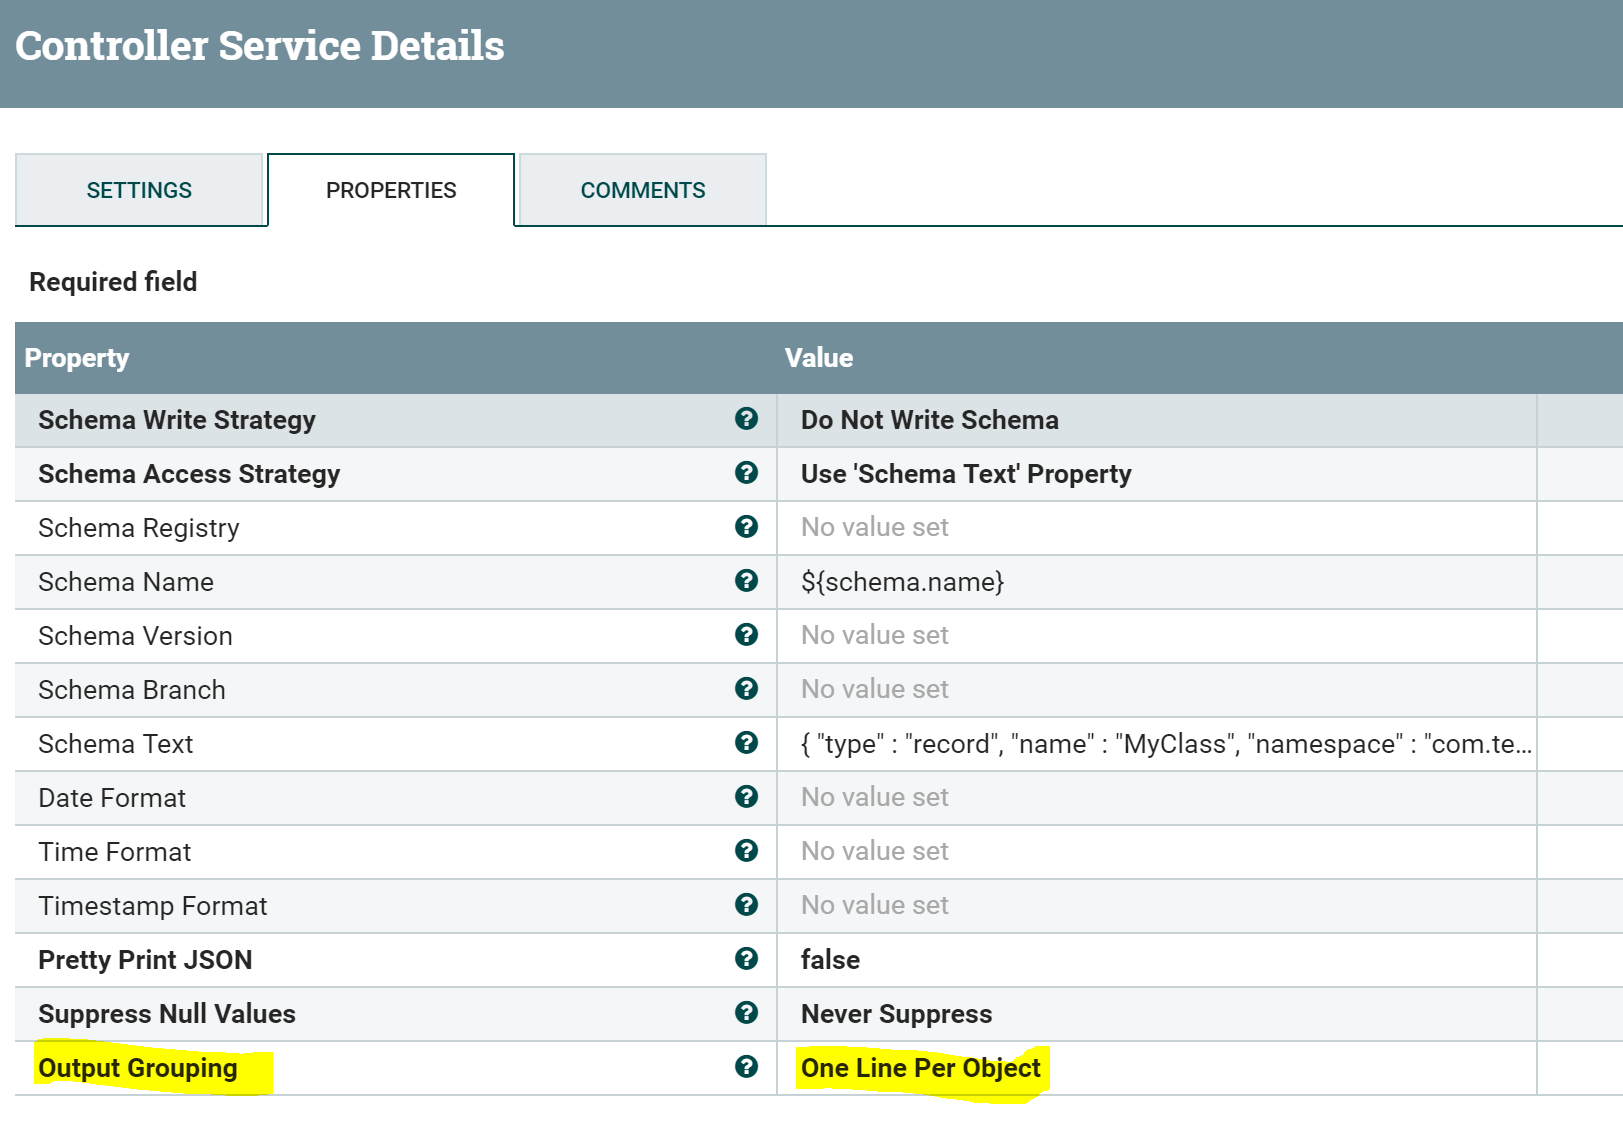Image resolution: width=1623 pixels, height=1121 pixels.
Task: Click the highlighted Output Grouping help icon
Action: (747, 1067)
